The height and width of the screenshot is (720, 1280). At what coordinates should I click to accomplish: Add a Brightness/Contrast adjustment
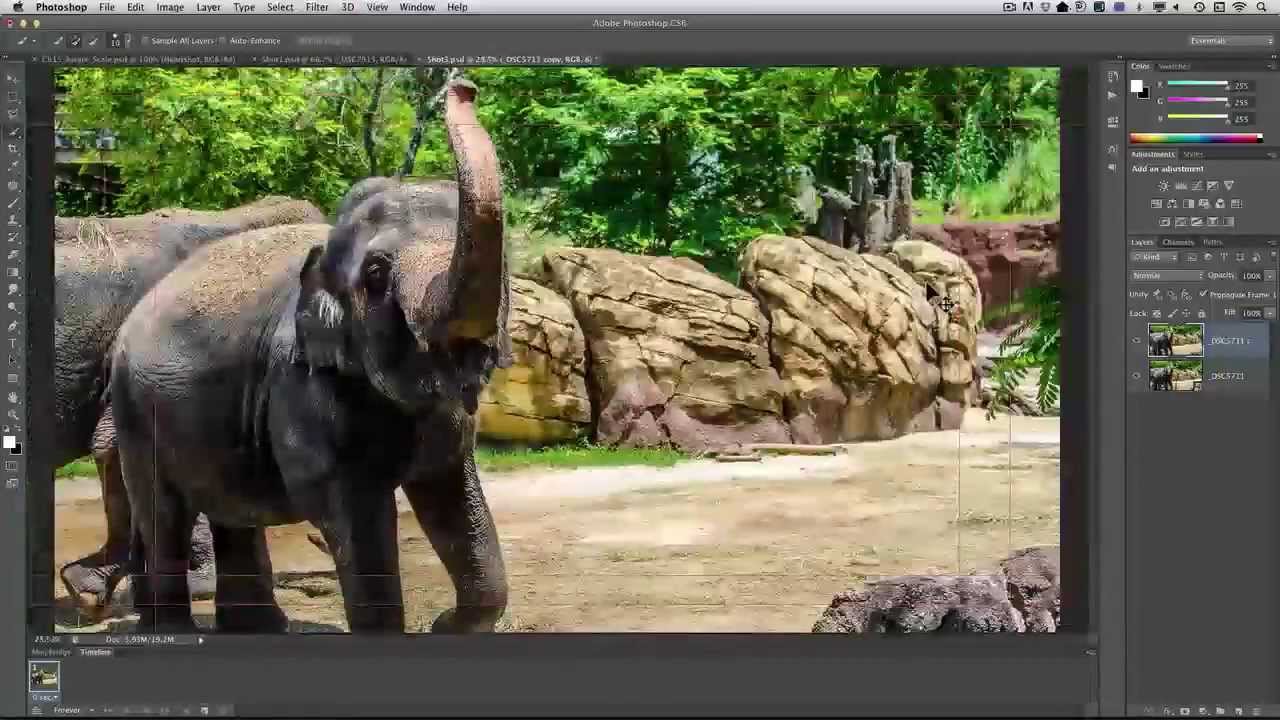[1164, 186]
